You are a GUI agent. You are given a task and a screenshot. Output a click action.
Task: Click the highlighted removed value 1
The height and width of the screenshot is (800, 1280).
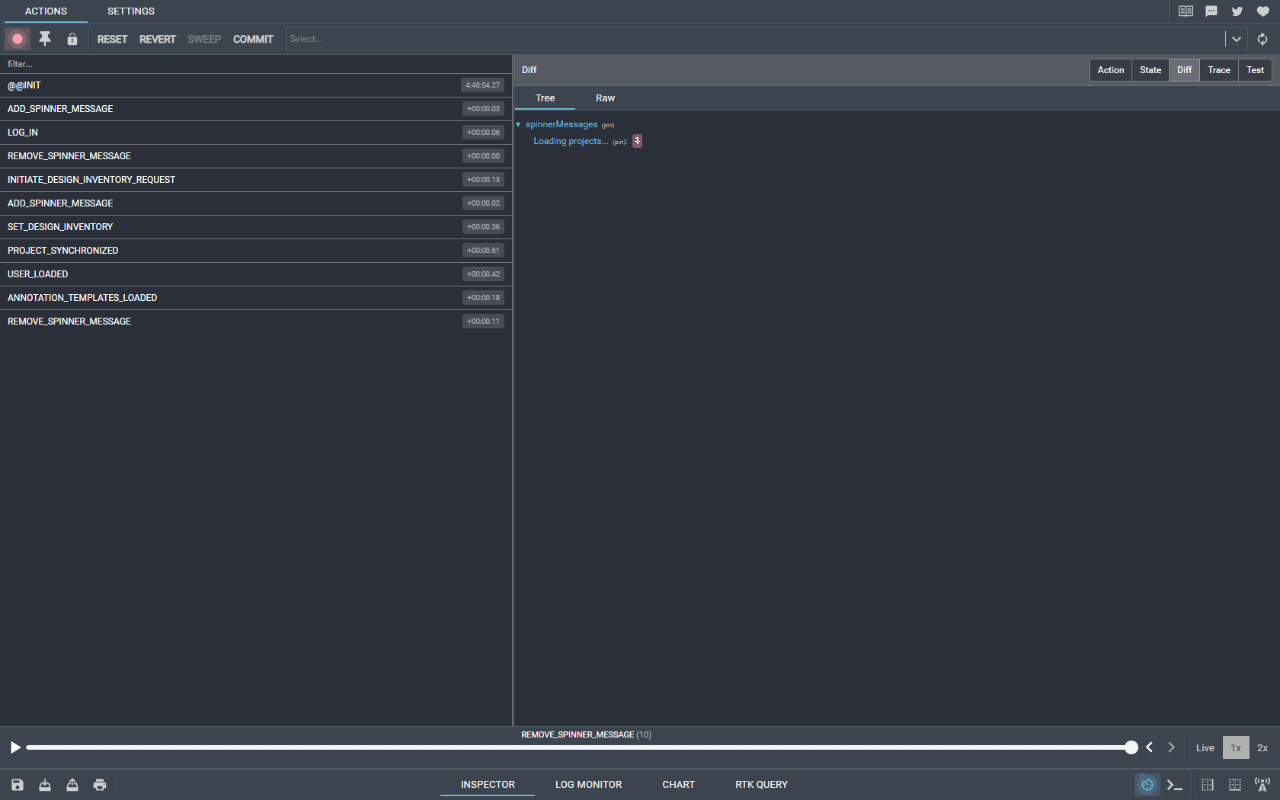[x=637, y=141]
